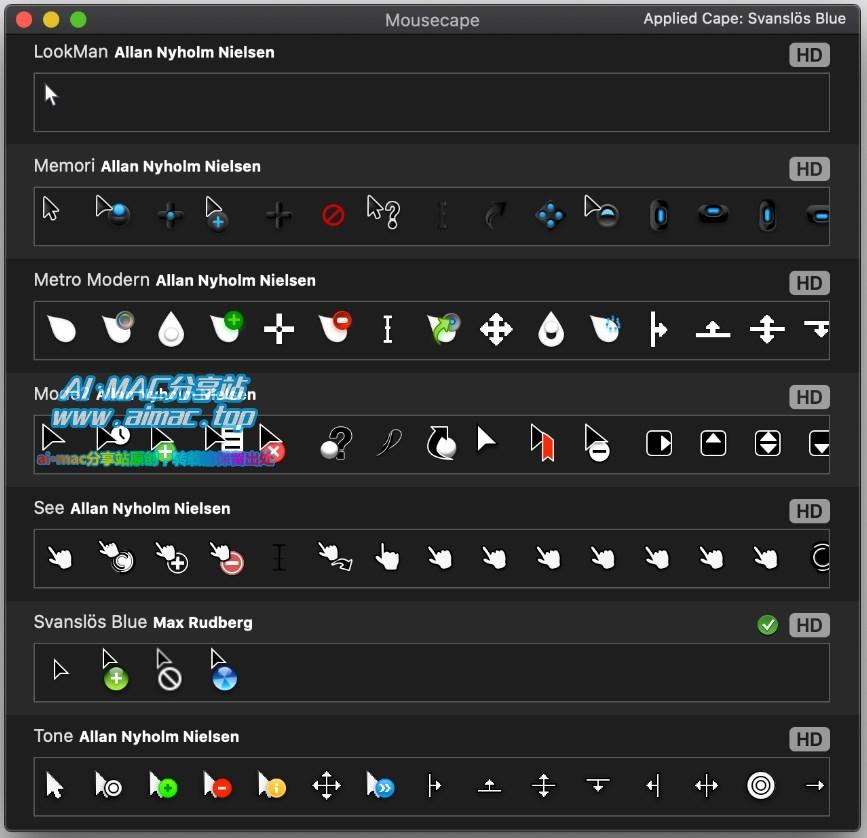Click the blue four-way move cursor in Memori
This screenshot has height=838, width=867.
click(x=550, y=215)
